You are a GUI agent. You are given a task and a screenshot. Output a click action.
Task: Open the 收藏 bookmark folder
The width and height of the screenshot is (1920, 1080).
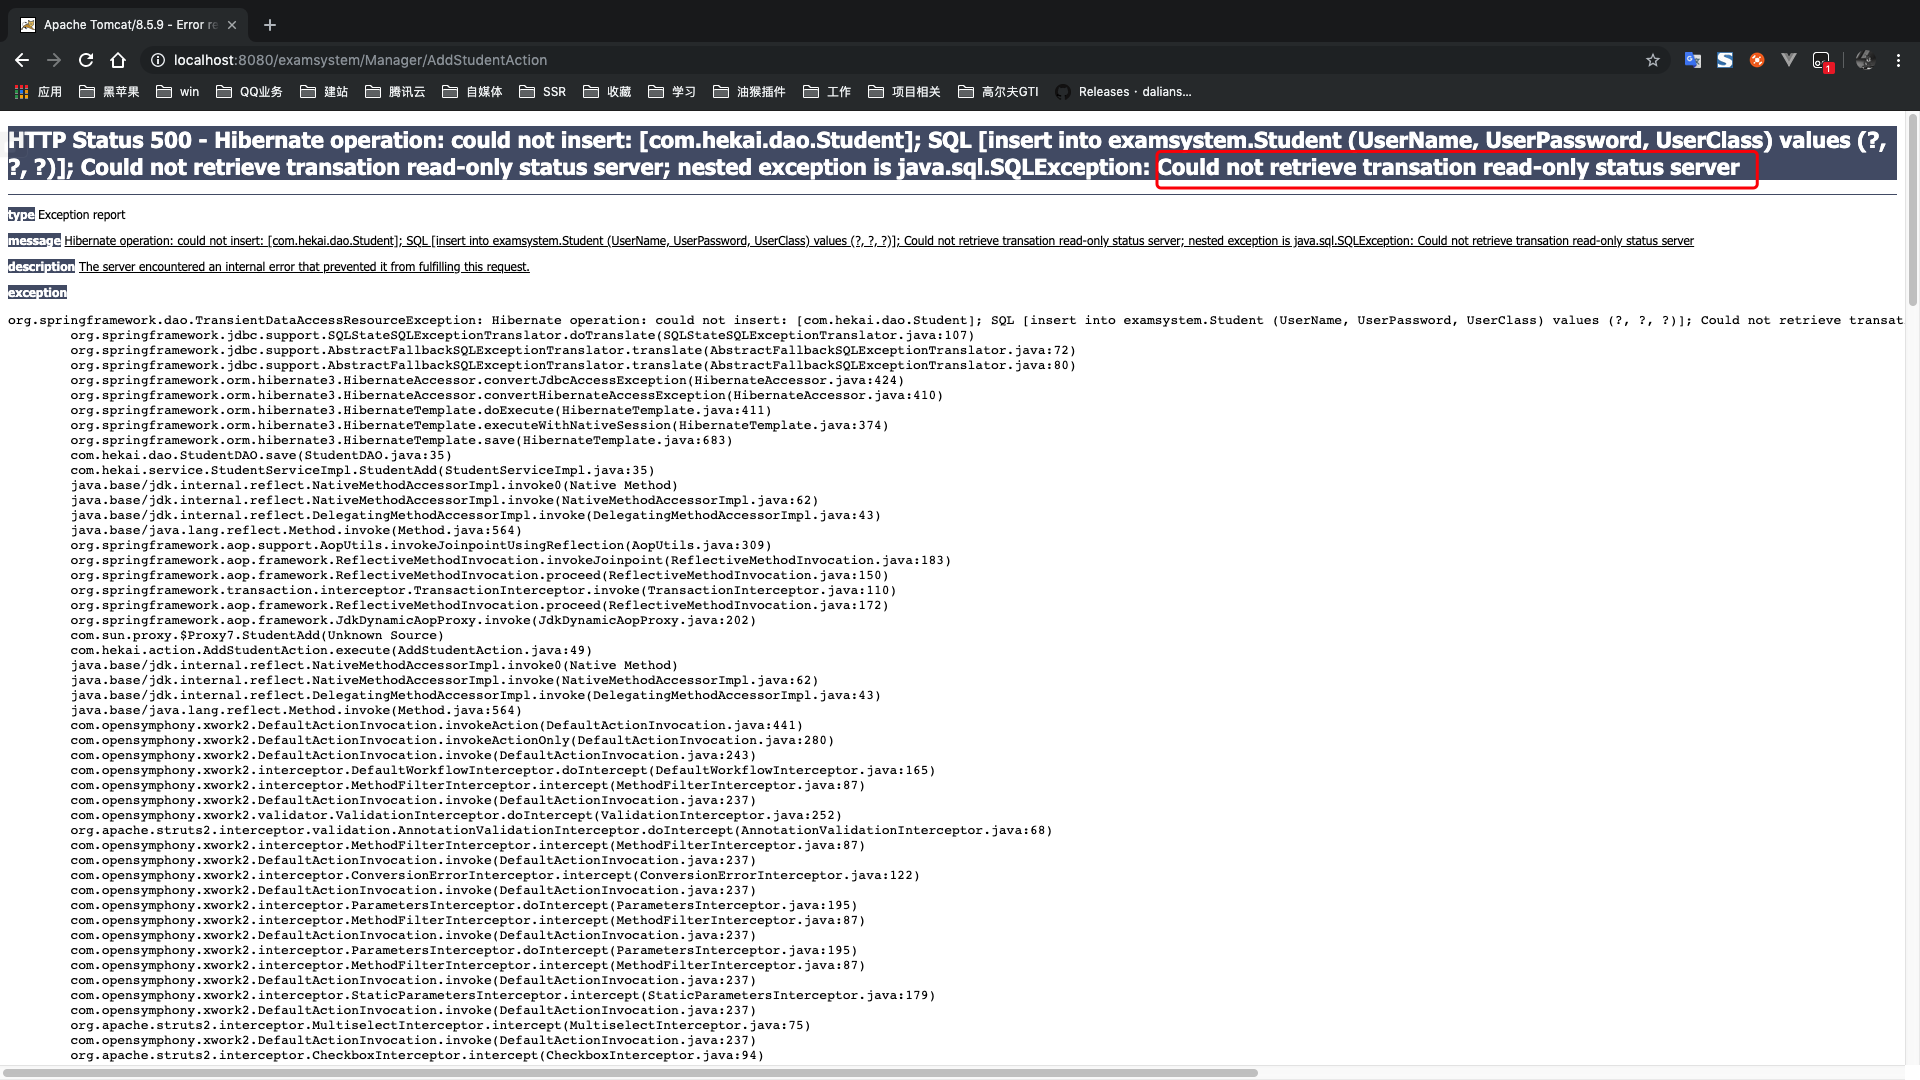(x=607, y=92)
